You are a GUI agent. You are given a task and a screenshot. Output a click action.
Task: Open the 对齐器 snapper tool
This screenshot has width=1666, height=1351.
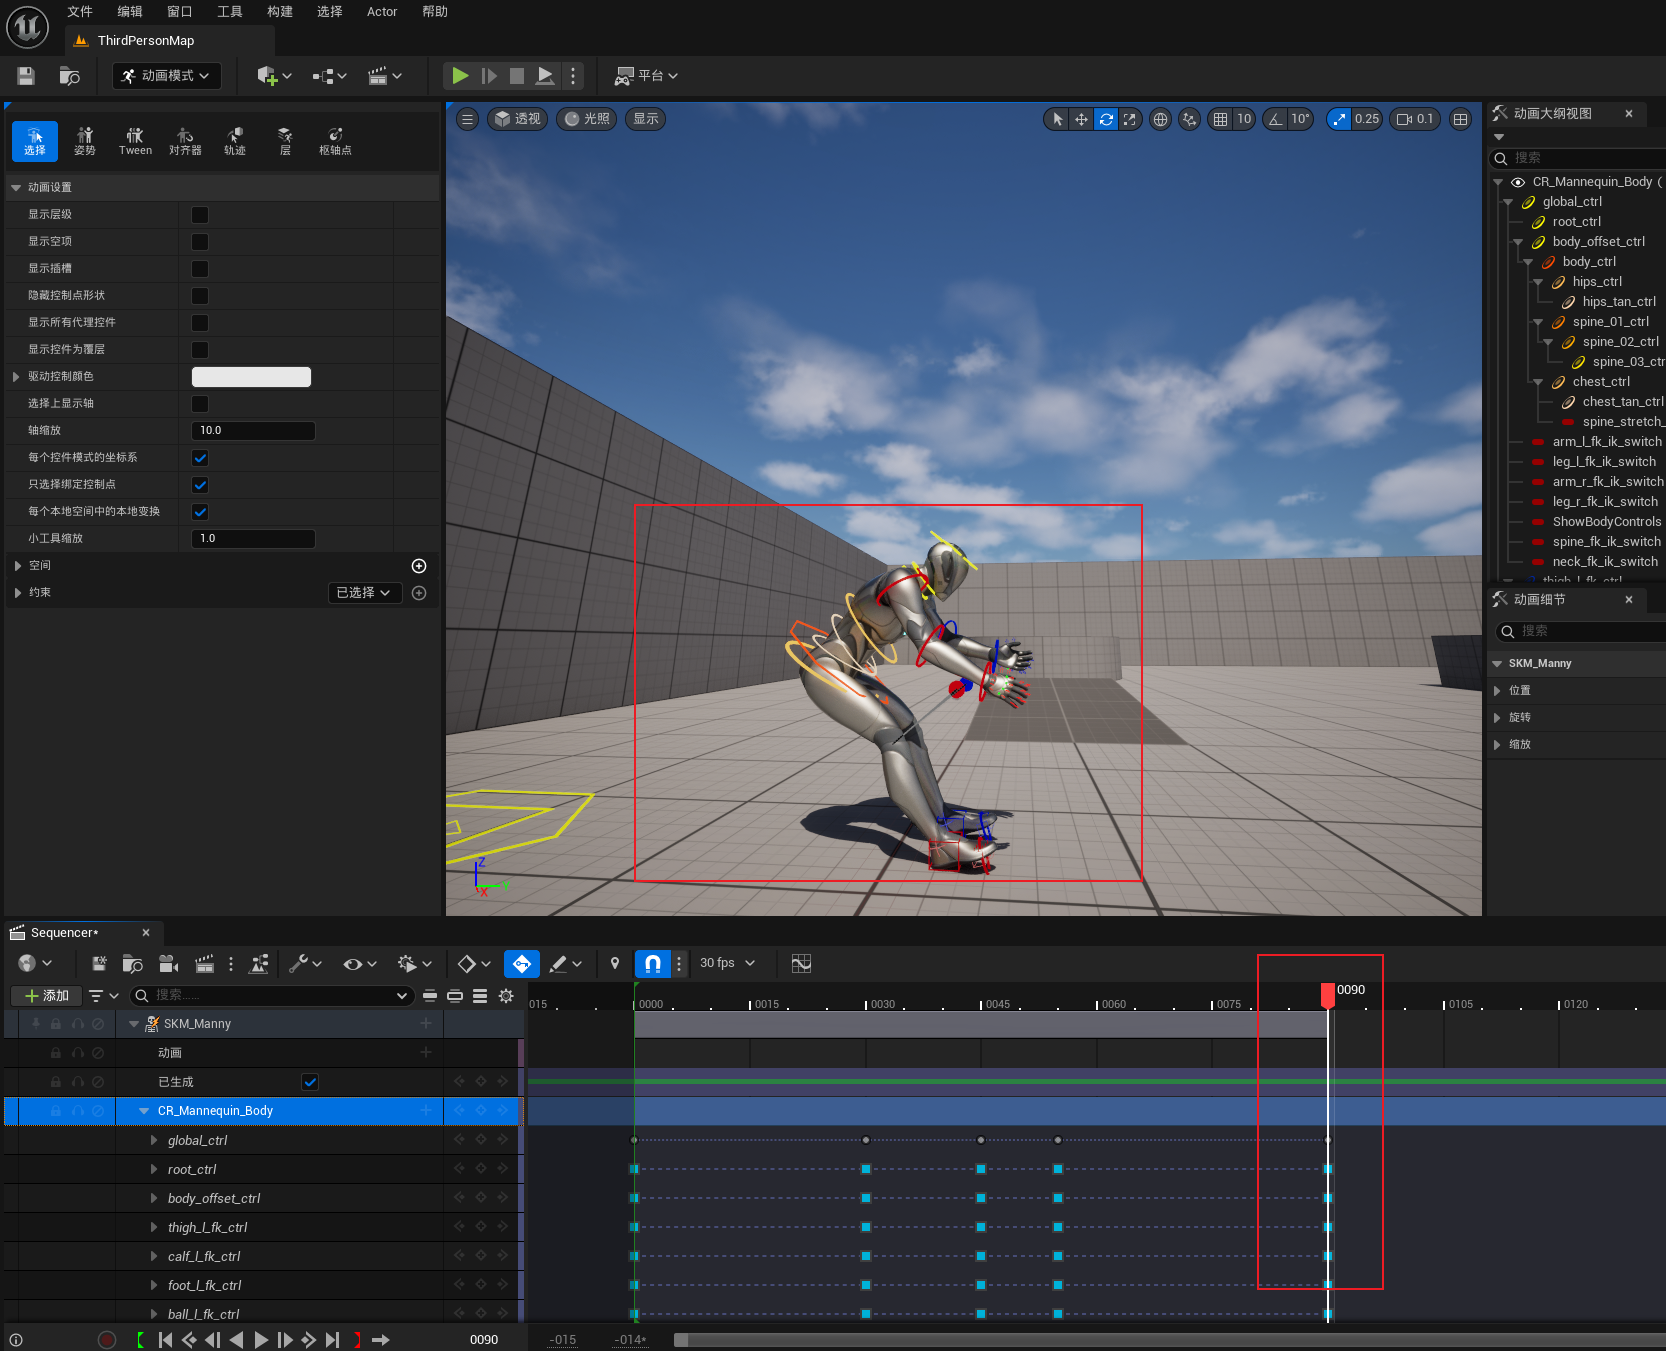[x=185, y=141]
